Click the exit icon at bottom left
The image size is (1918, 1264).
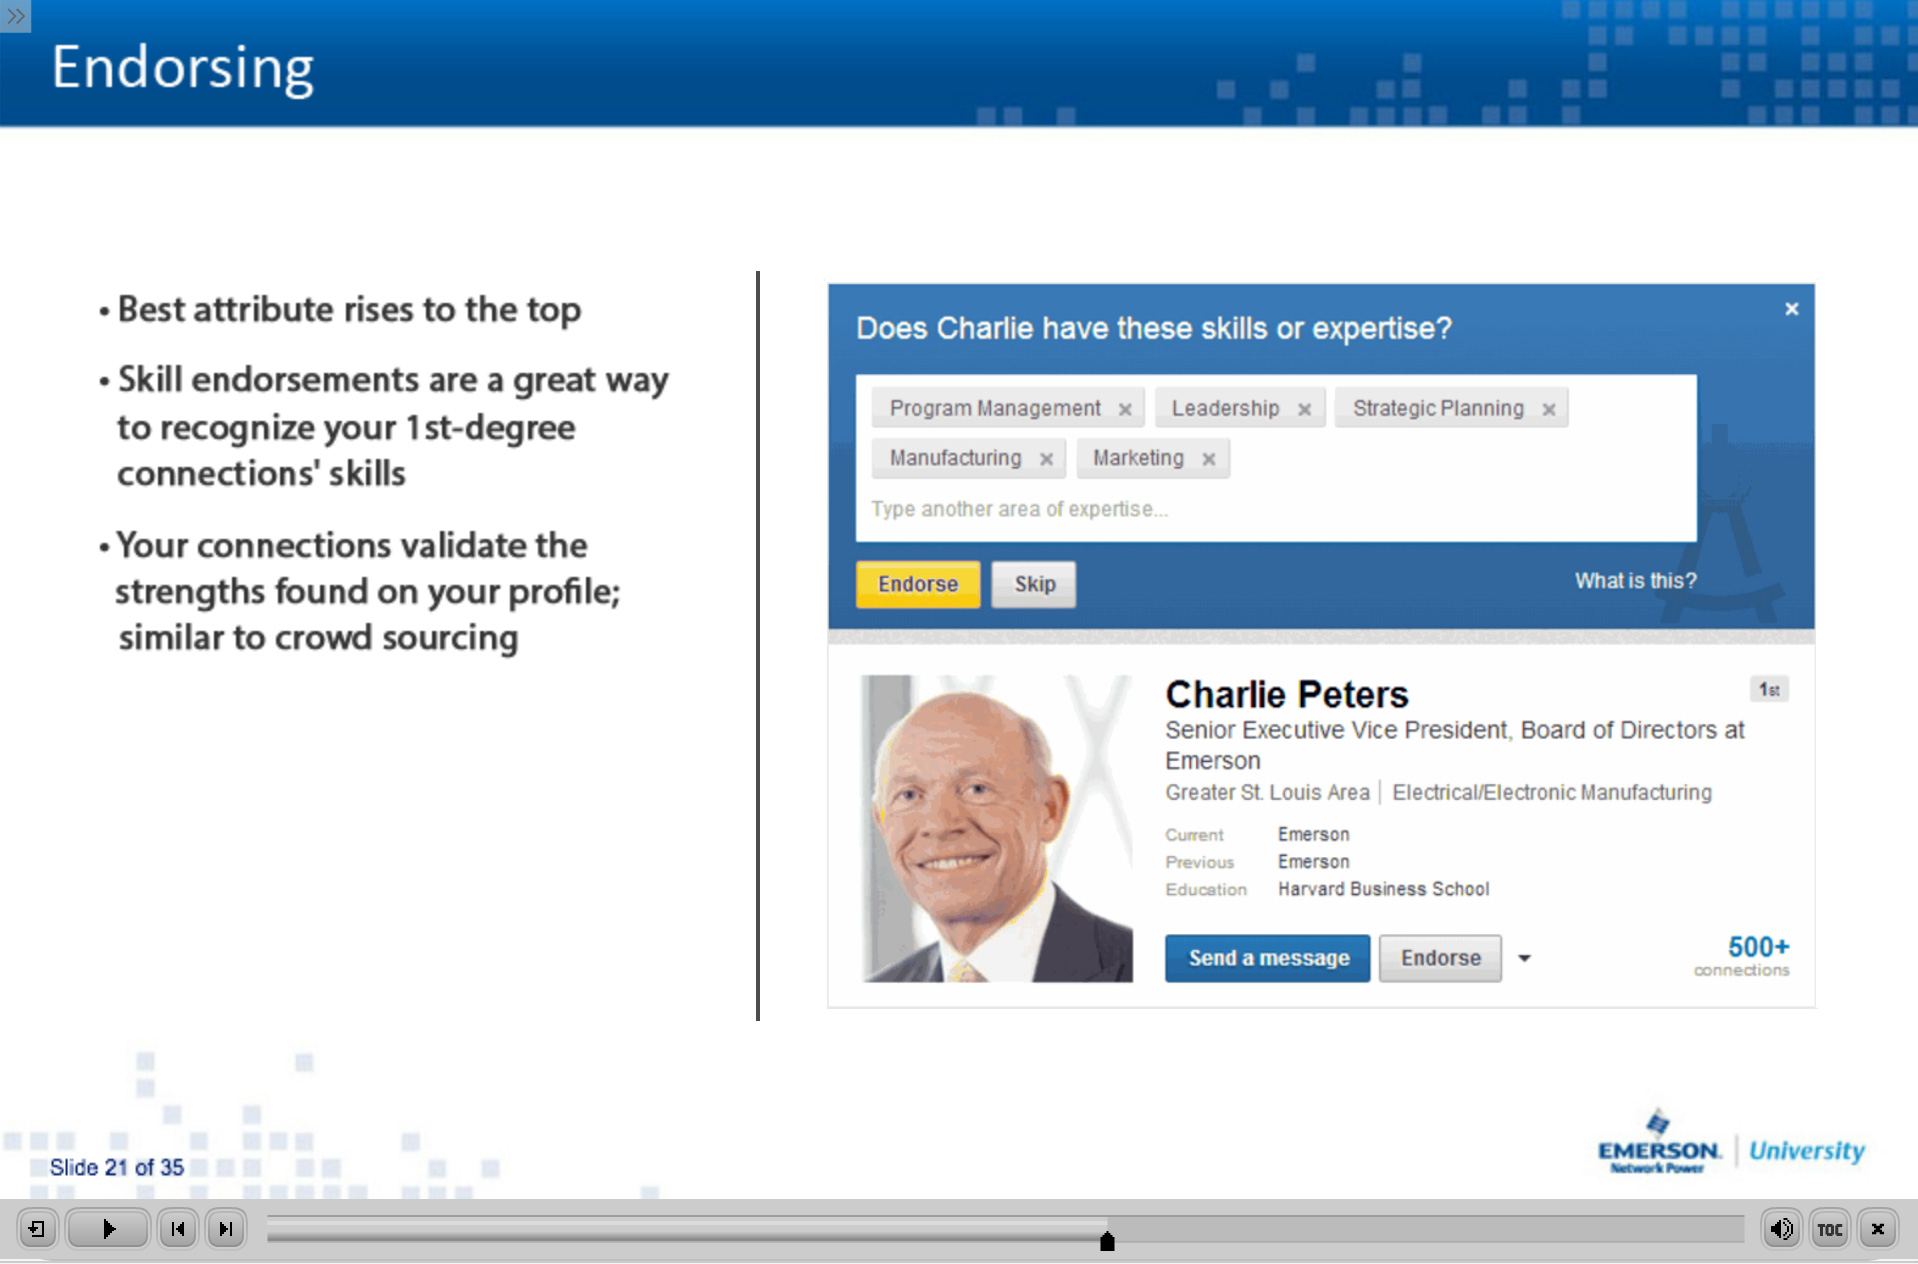(37, 1229)
